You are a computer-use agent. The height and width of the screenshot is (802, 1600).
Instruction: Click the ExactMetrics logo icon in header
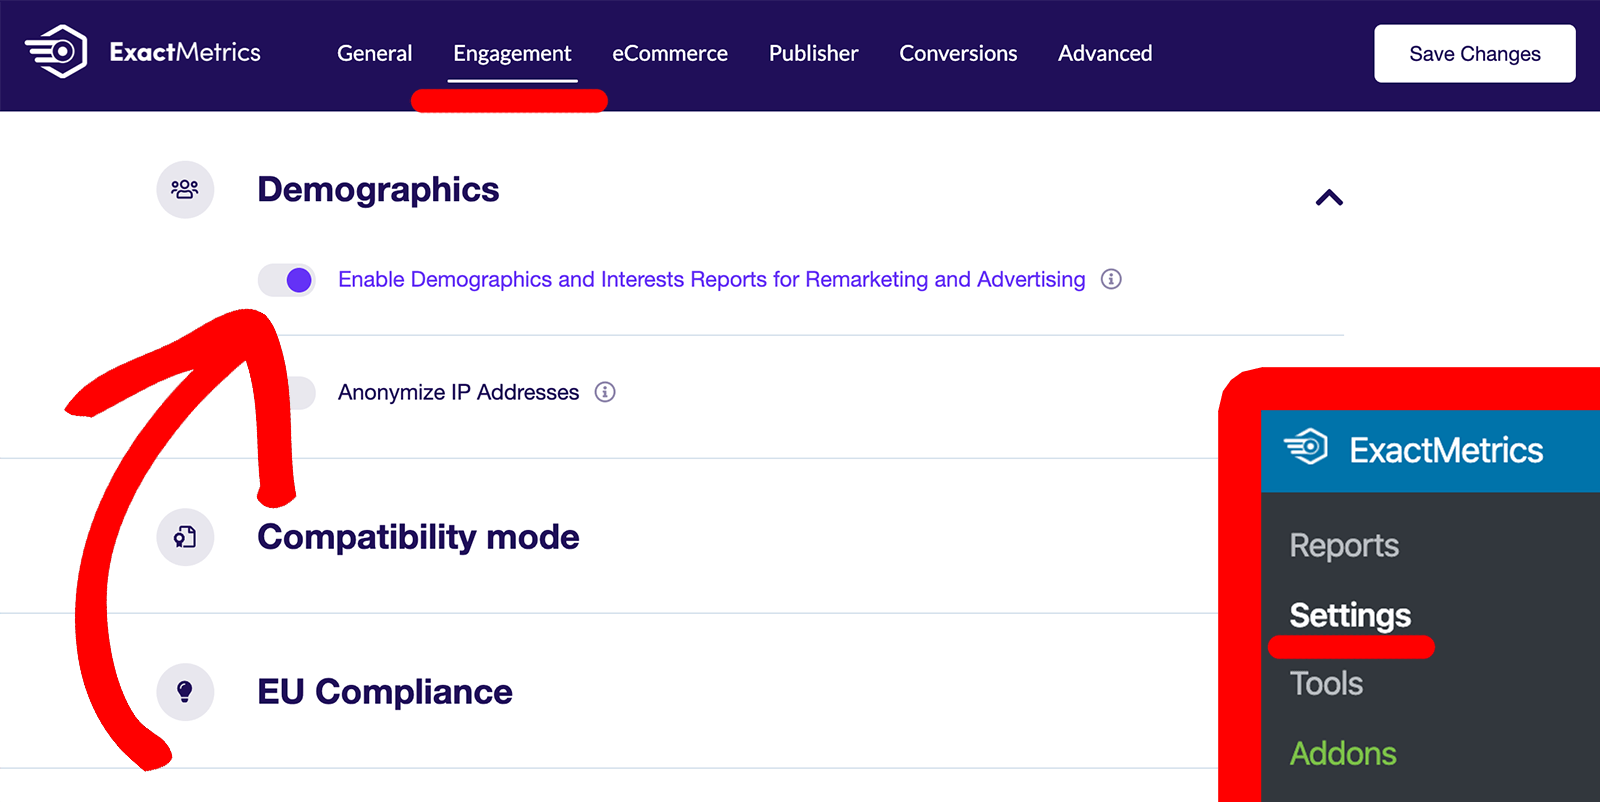56,51
